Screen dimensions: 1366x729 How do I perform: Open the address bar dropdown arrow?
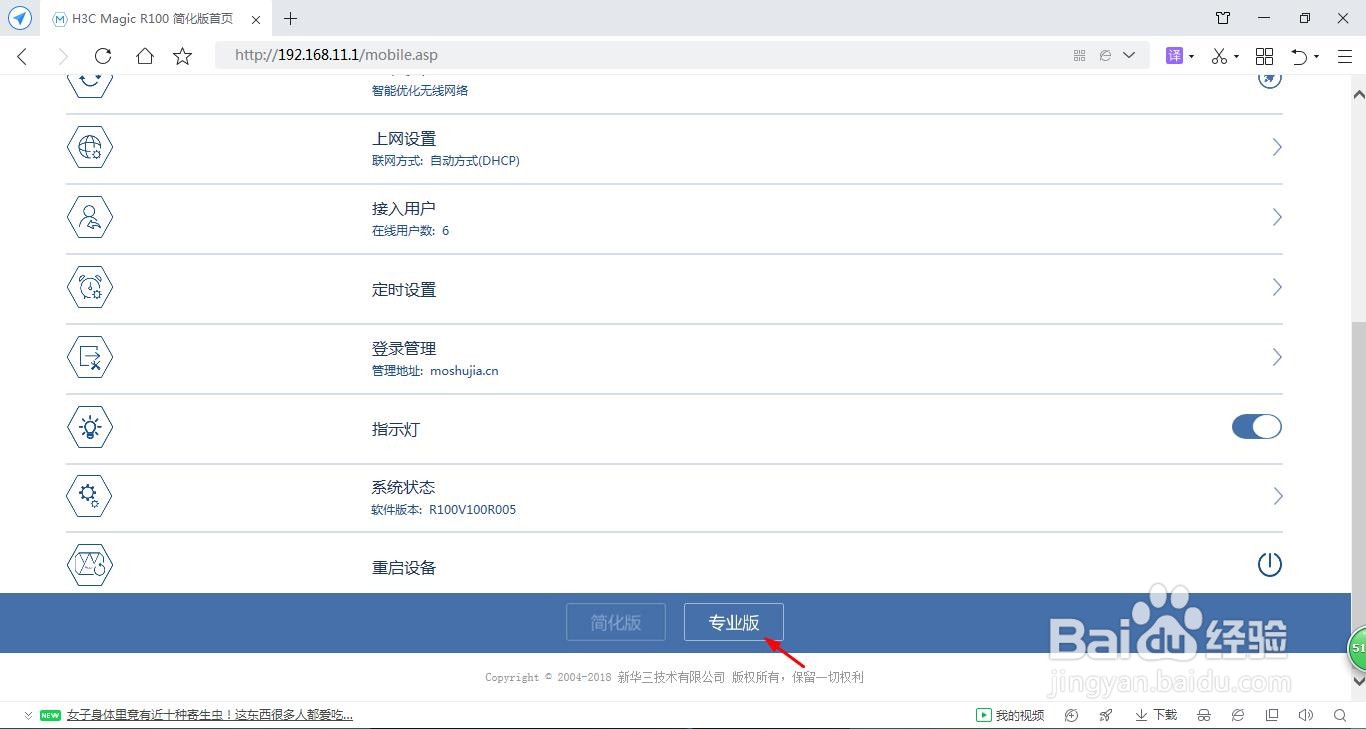1130,55
